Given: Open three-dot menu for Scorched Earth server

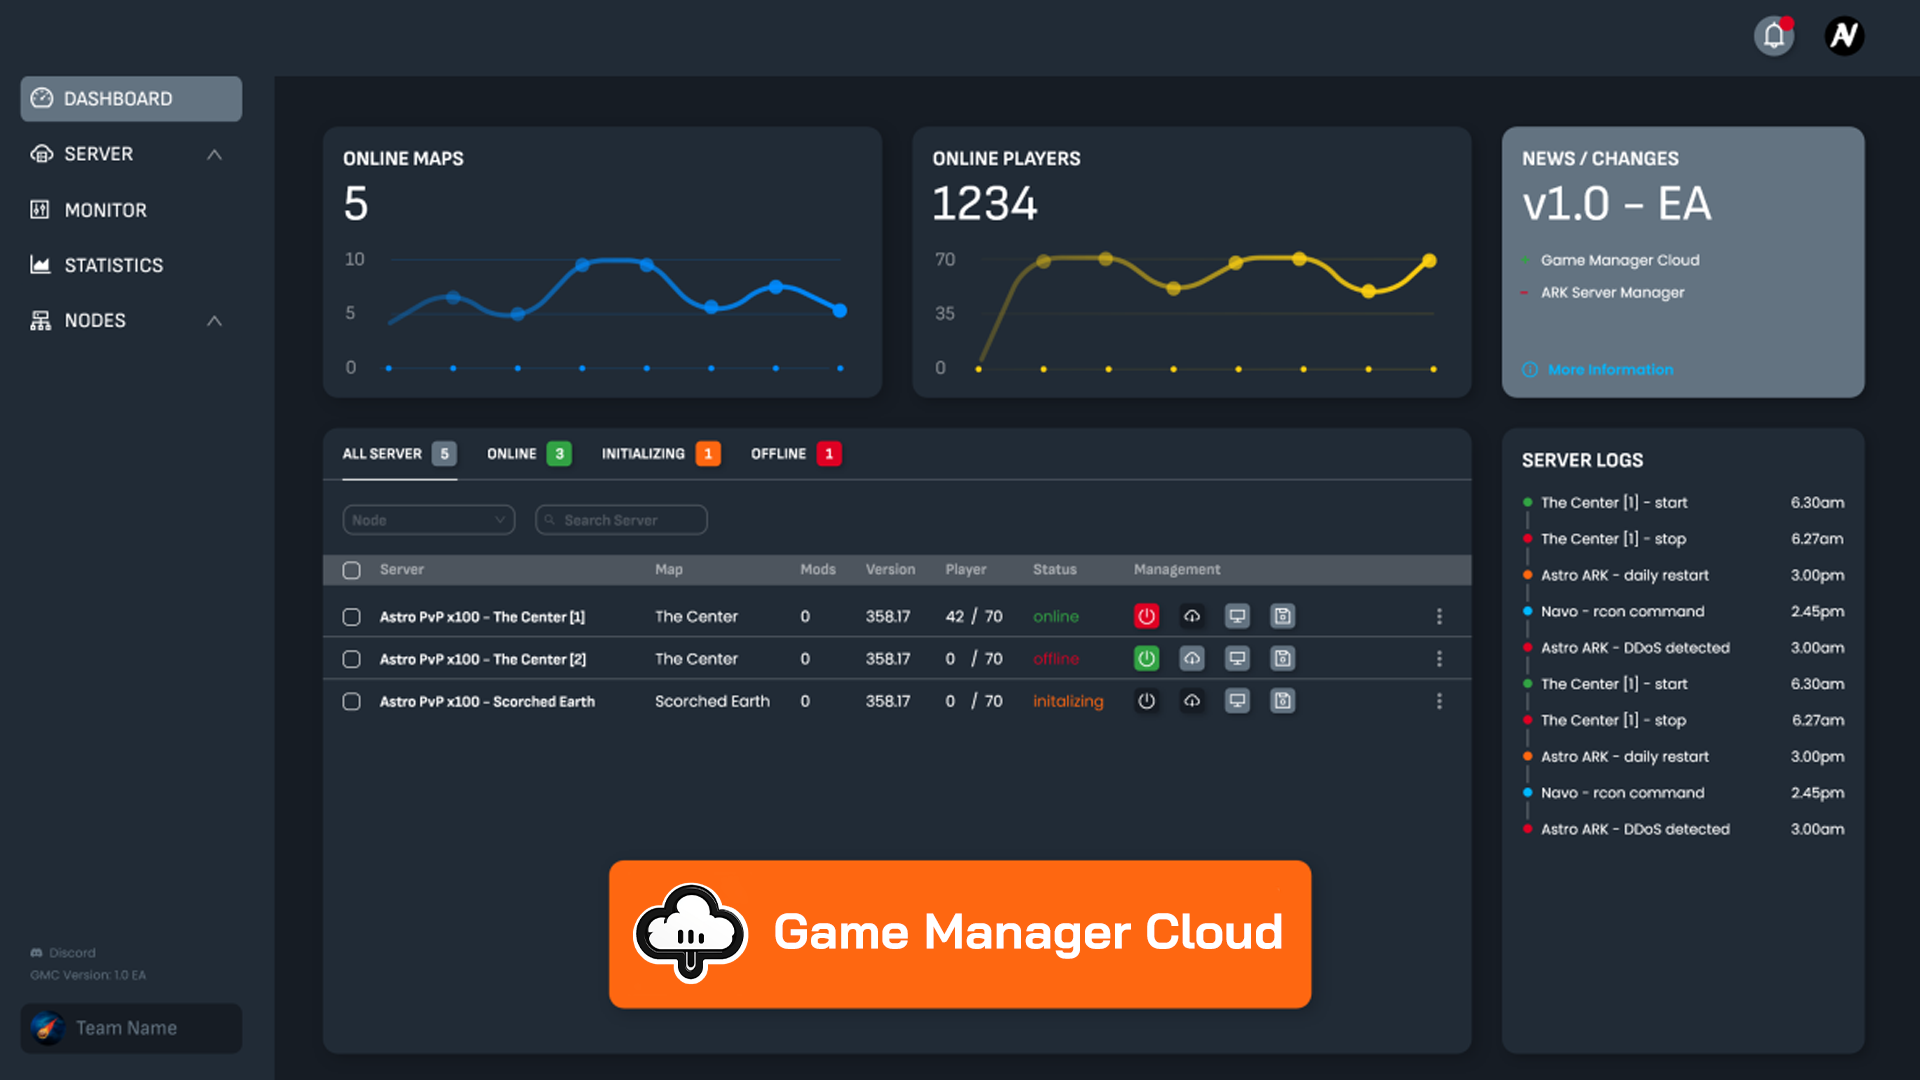Looking at the screenshot, I should [x=1439, y=701].
